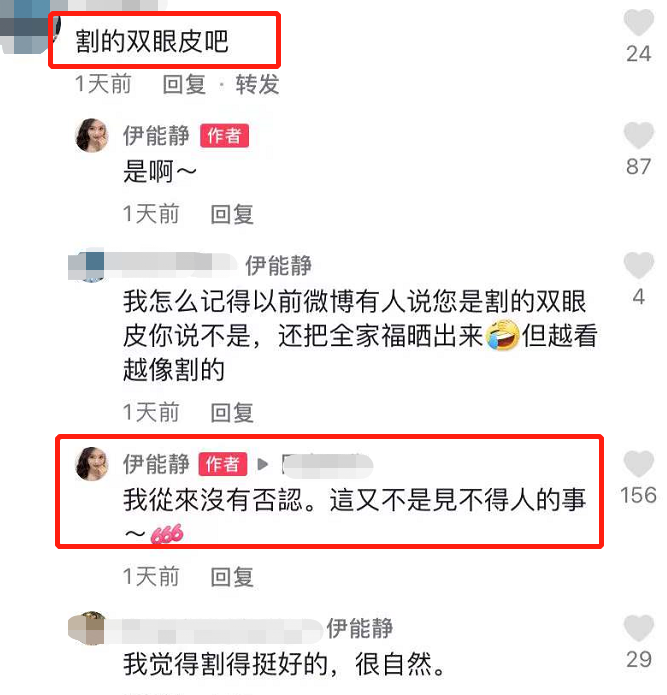Image resolution: width=667 pixels, height=695 pixels.
Task: Tap 转发 to forward the top comment
Action: pos(257,84)
